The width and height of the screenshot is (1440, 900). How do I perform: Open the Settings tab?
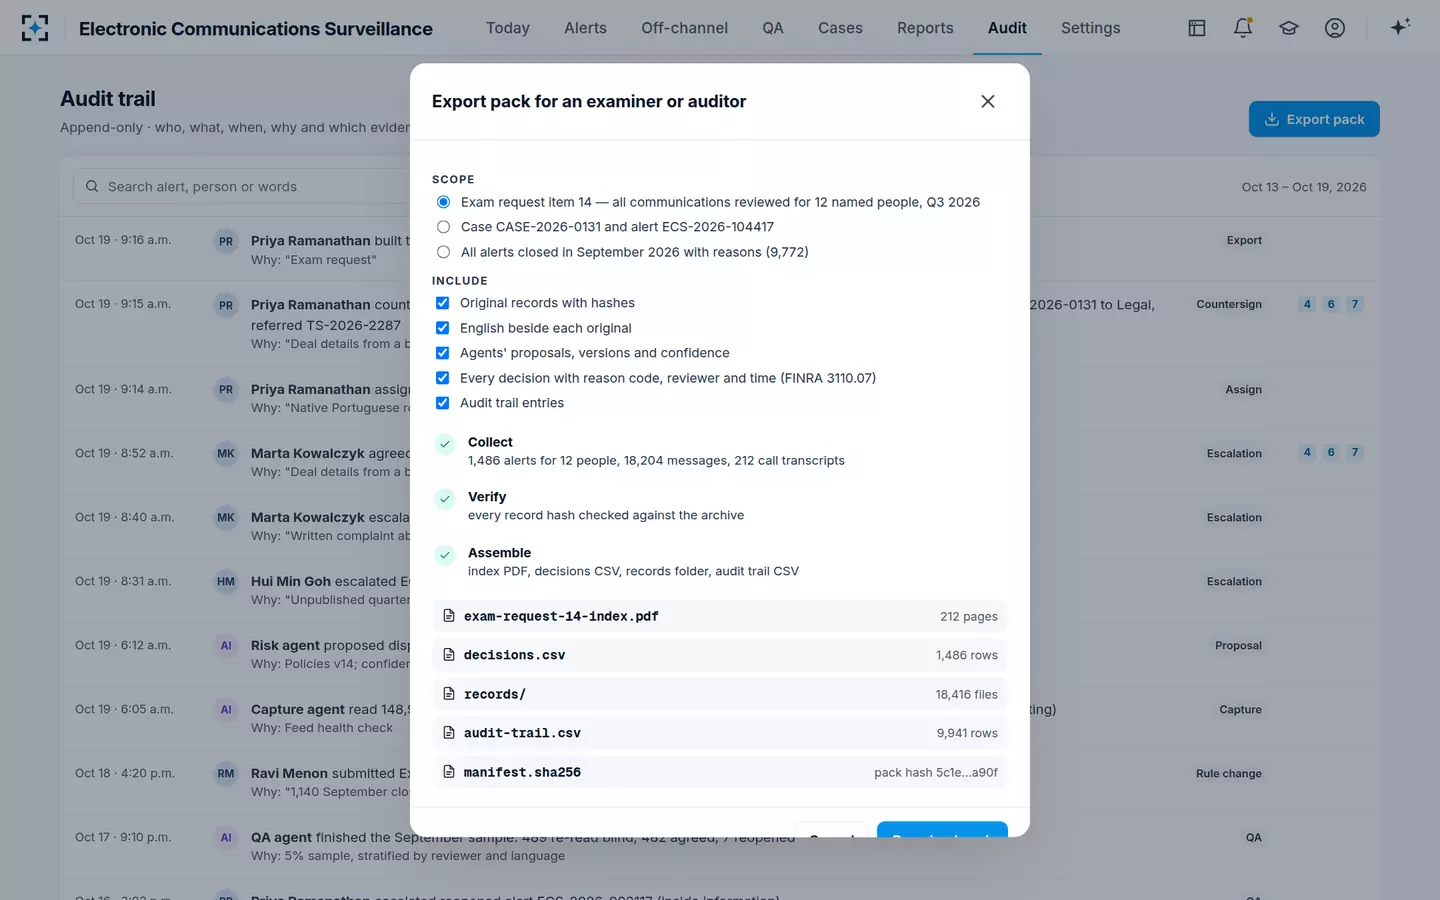tap(1091, 28)
